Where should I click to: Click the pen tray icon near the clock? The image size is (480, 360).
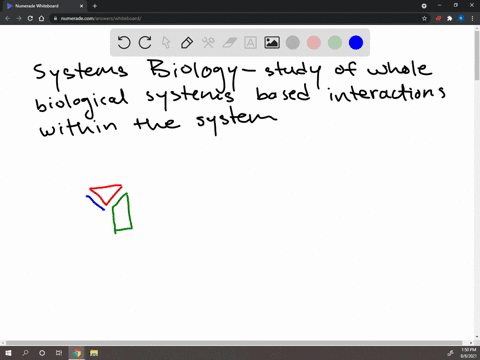pyautogui.click(x=450, y=353)
